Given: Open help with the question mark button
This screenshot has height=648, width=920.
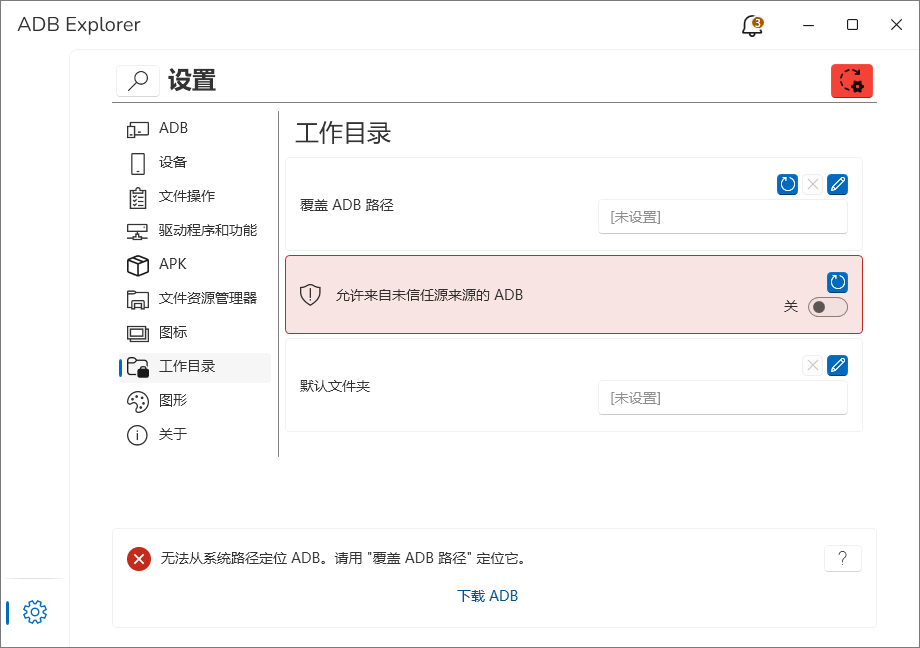Looking at the screenshot, I should (843, 558).
